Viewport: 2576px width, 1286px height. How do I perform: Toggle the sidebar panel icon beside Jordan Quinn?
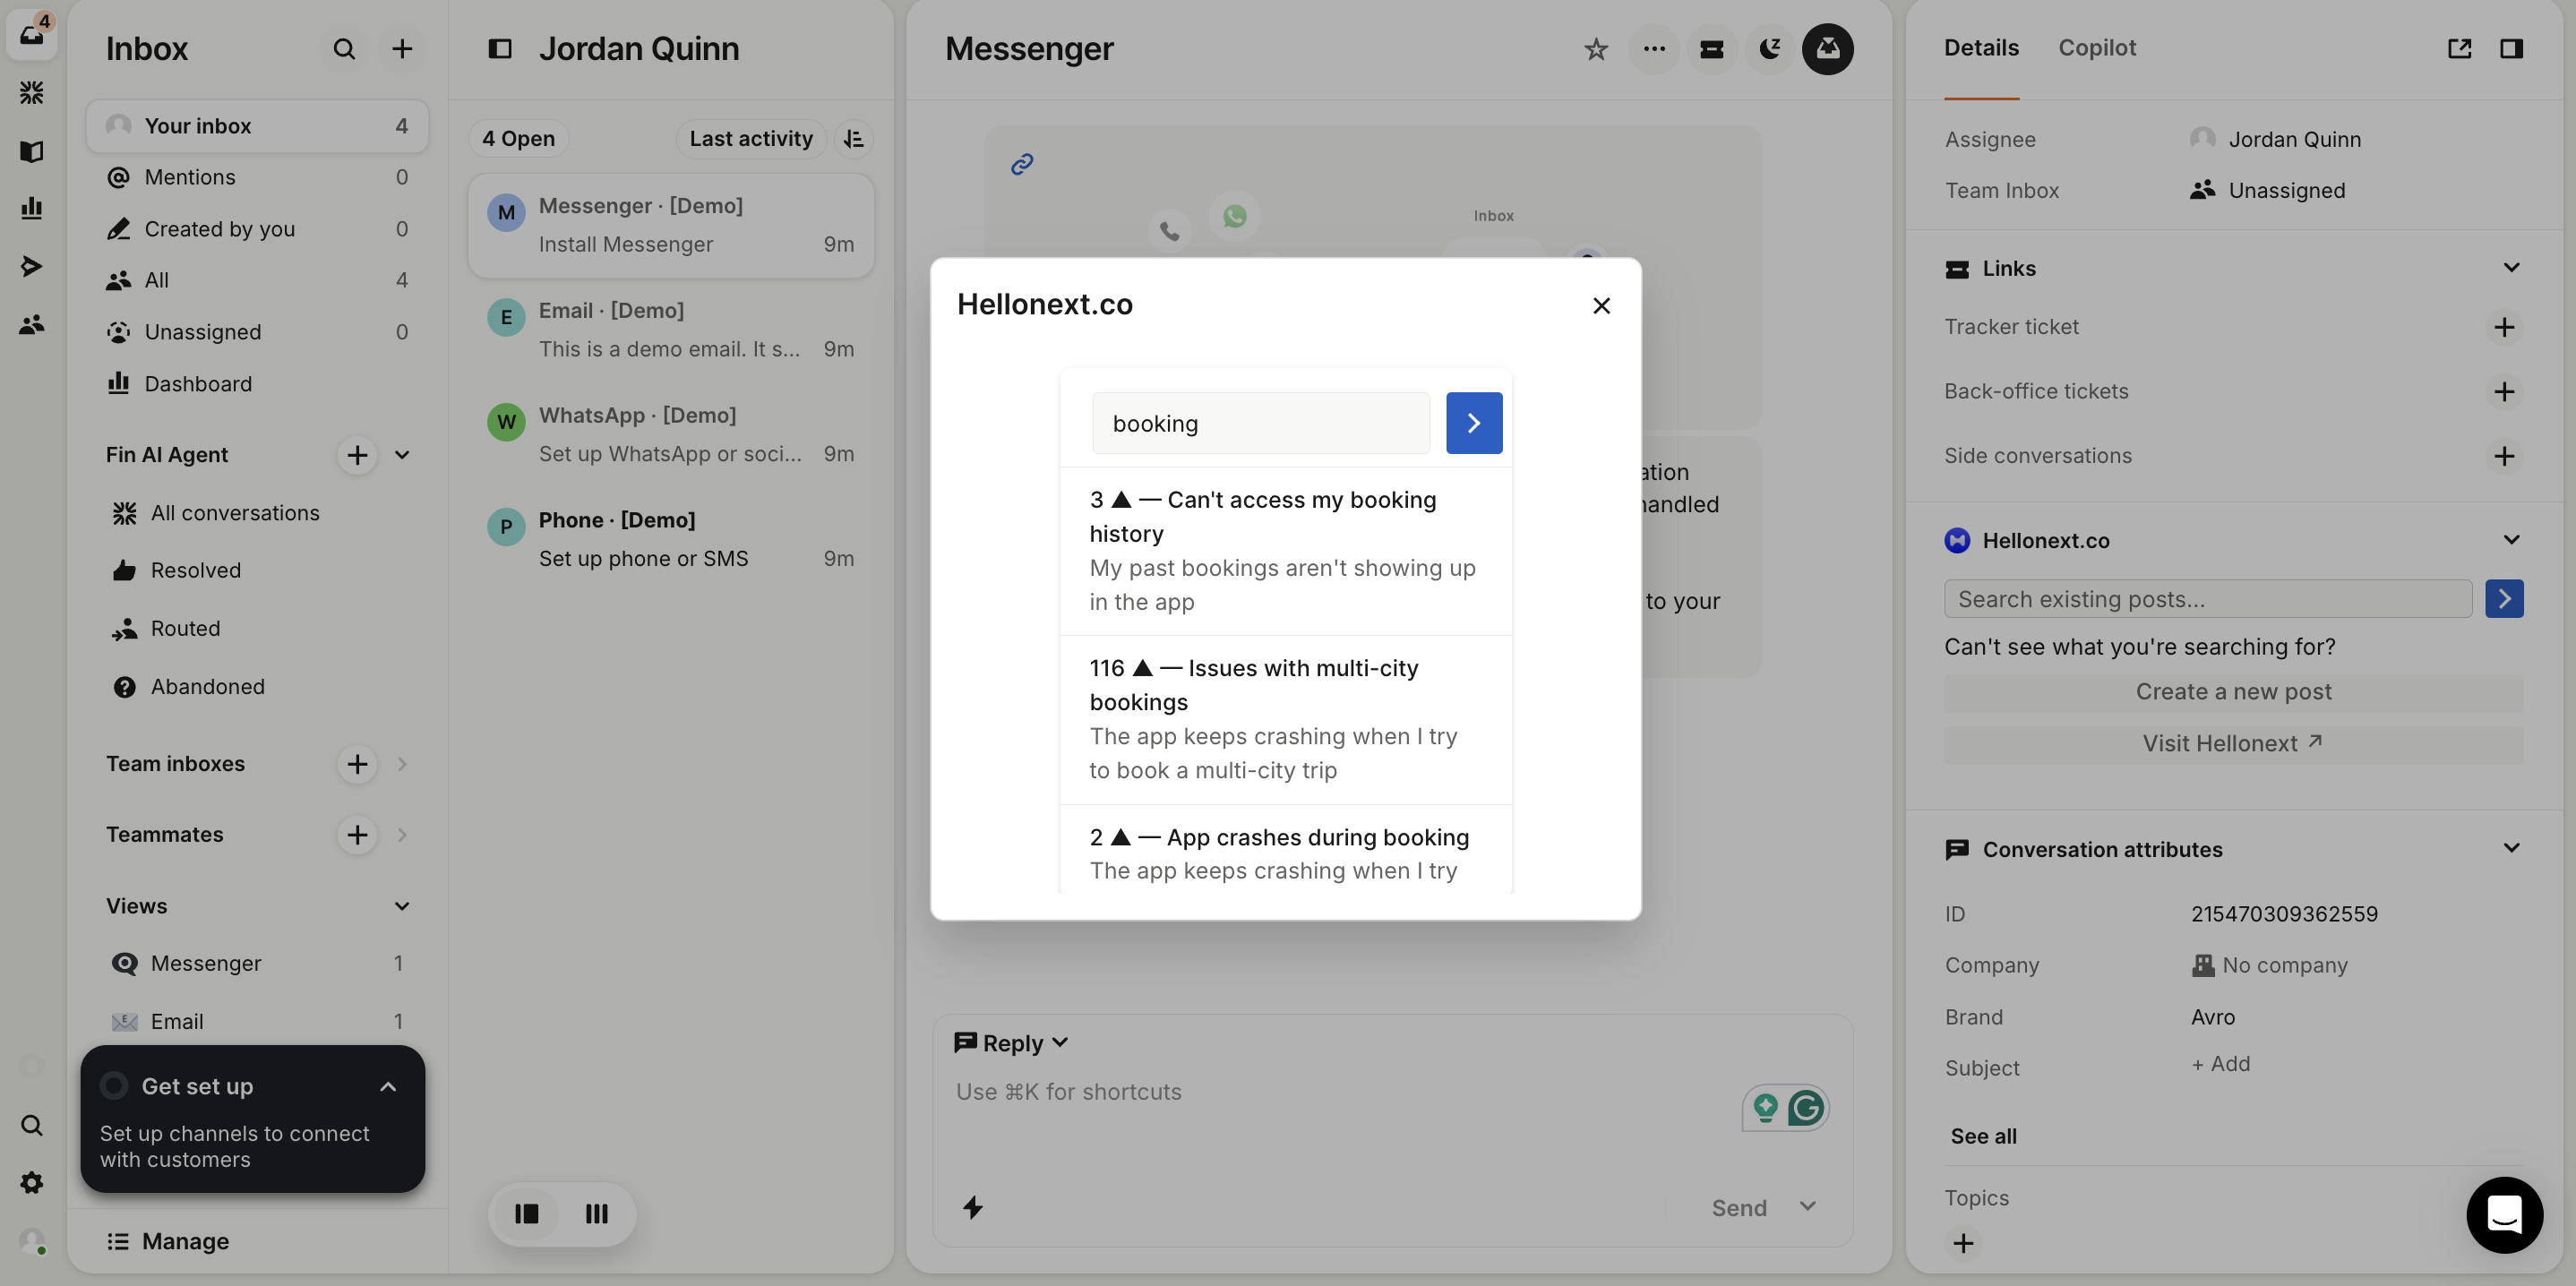tap(500, 49)
